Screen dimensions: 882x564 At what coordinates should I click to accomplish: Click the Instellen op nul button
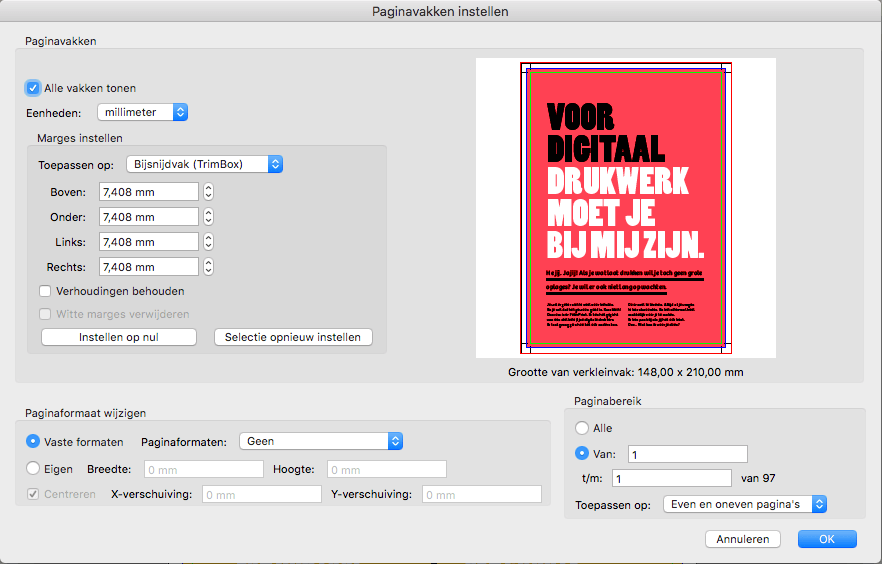click(119, 337)
